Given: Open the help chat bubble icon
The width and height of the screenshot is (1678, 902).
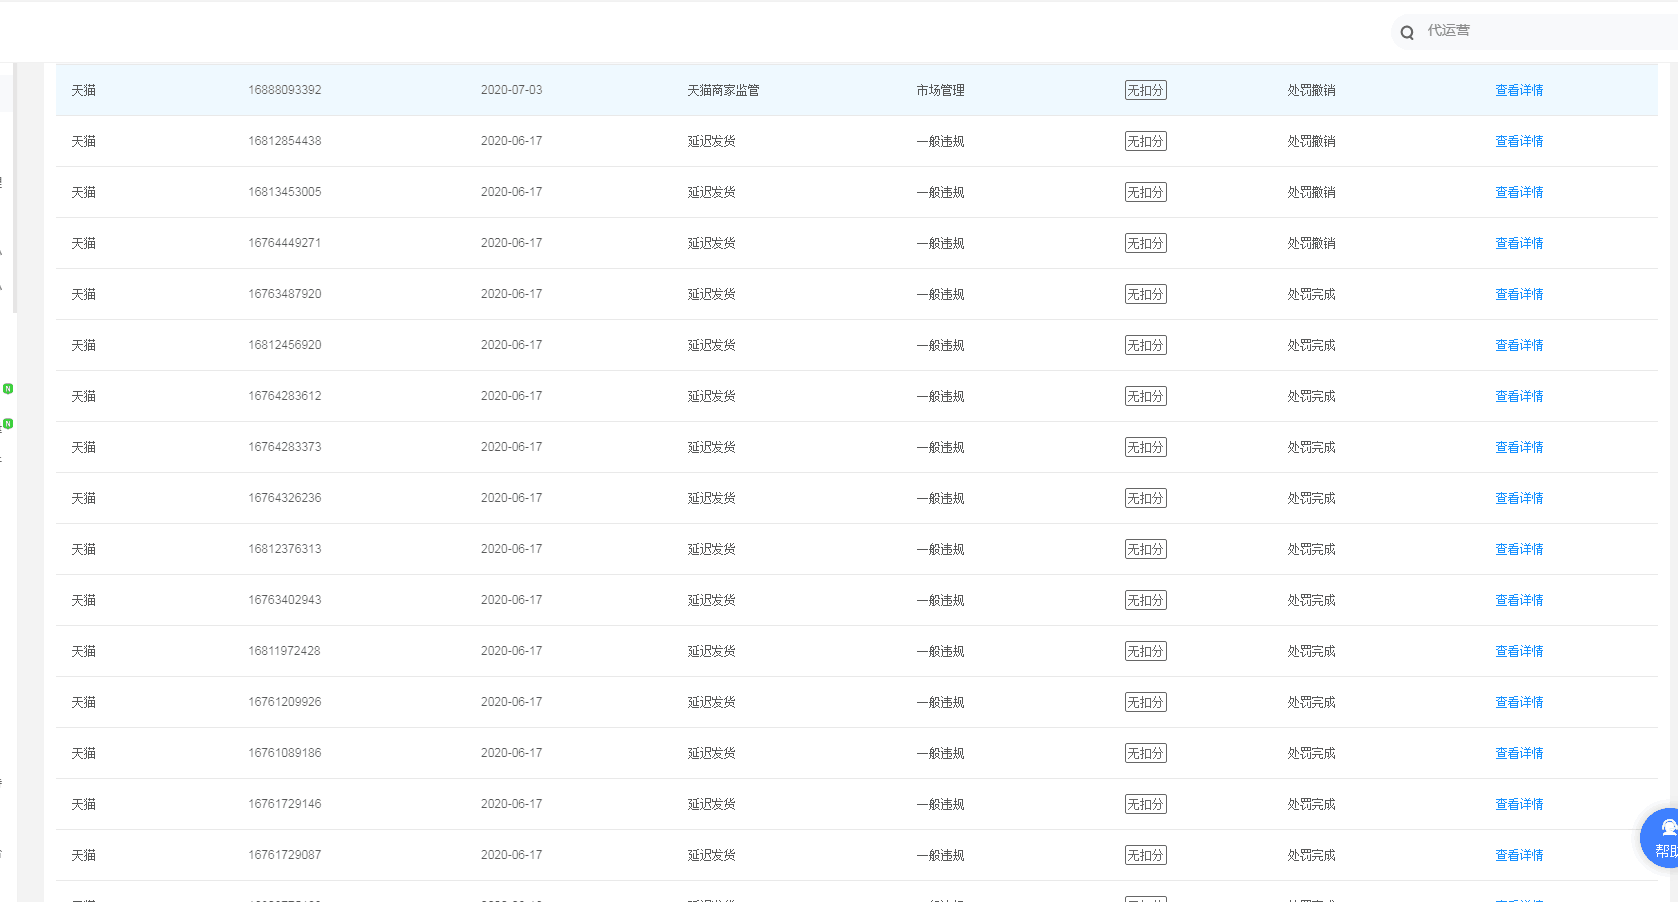Looking at the screenshot, I should [1660, 838].
